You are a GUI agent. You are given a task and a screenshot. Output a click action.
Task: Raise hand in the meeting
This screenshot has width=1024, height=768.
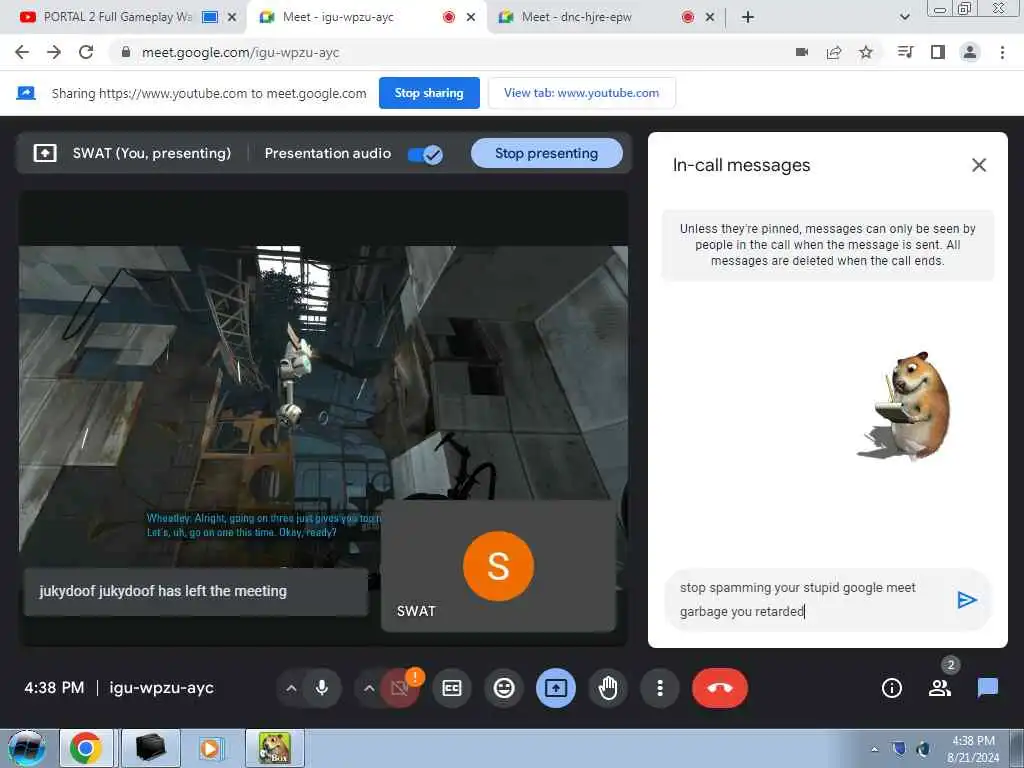(x=608, y=688)
